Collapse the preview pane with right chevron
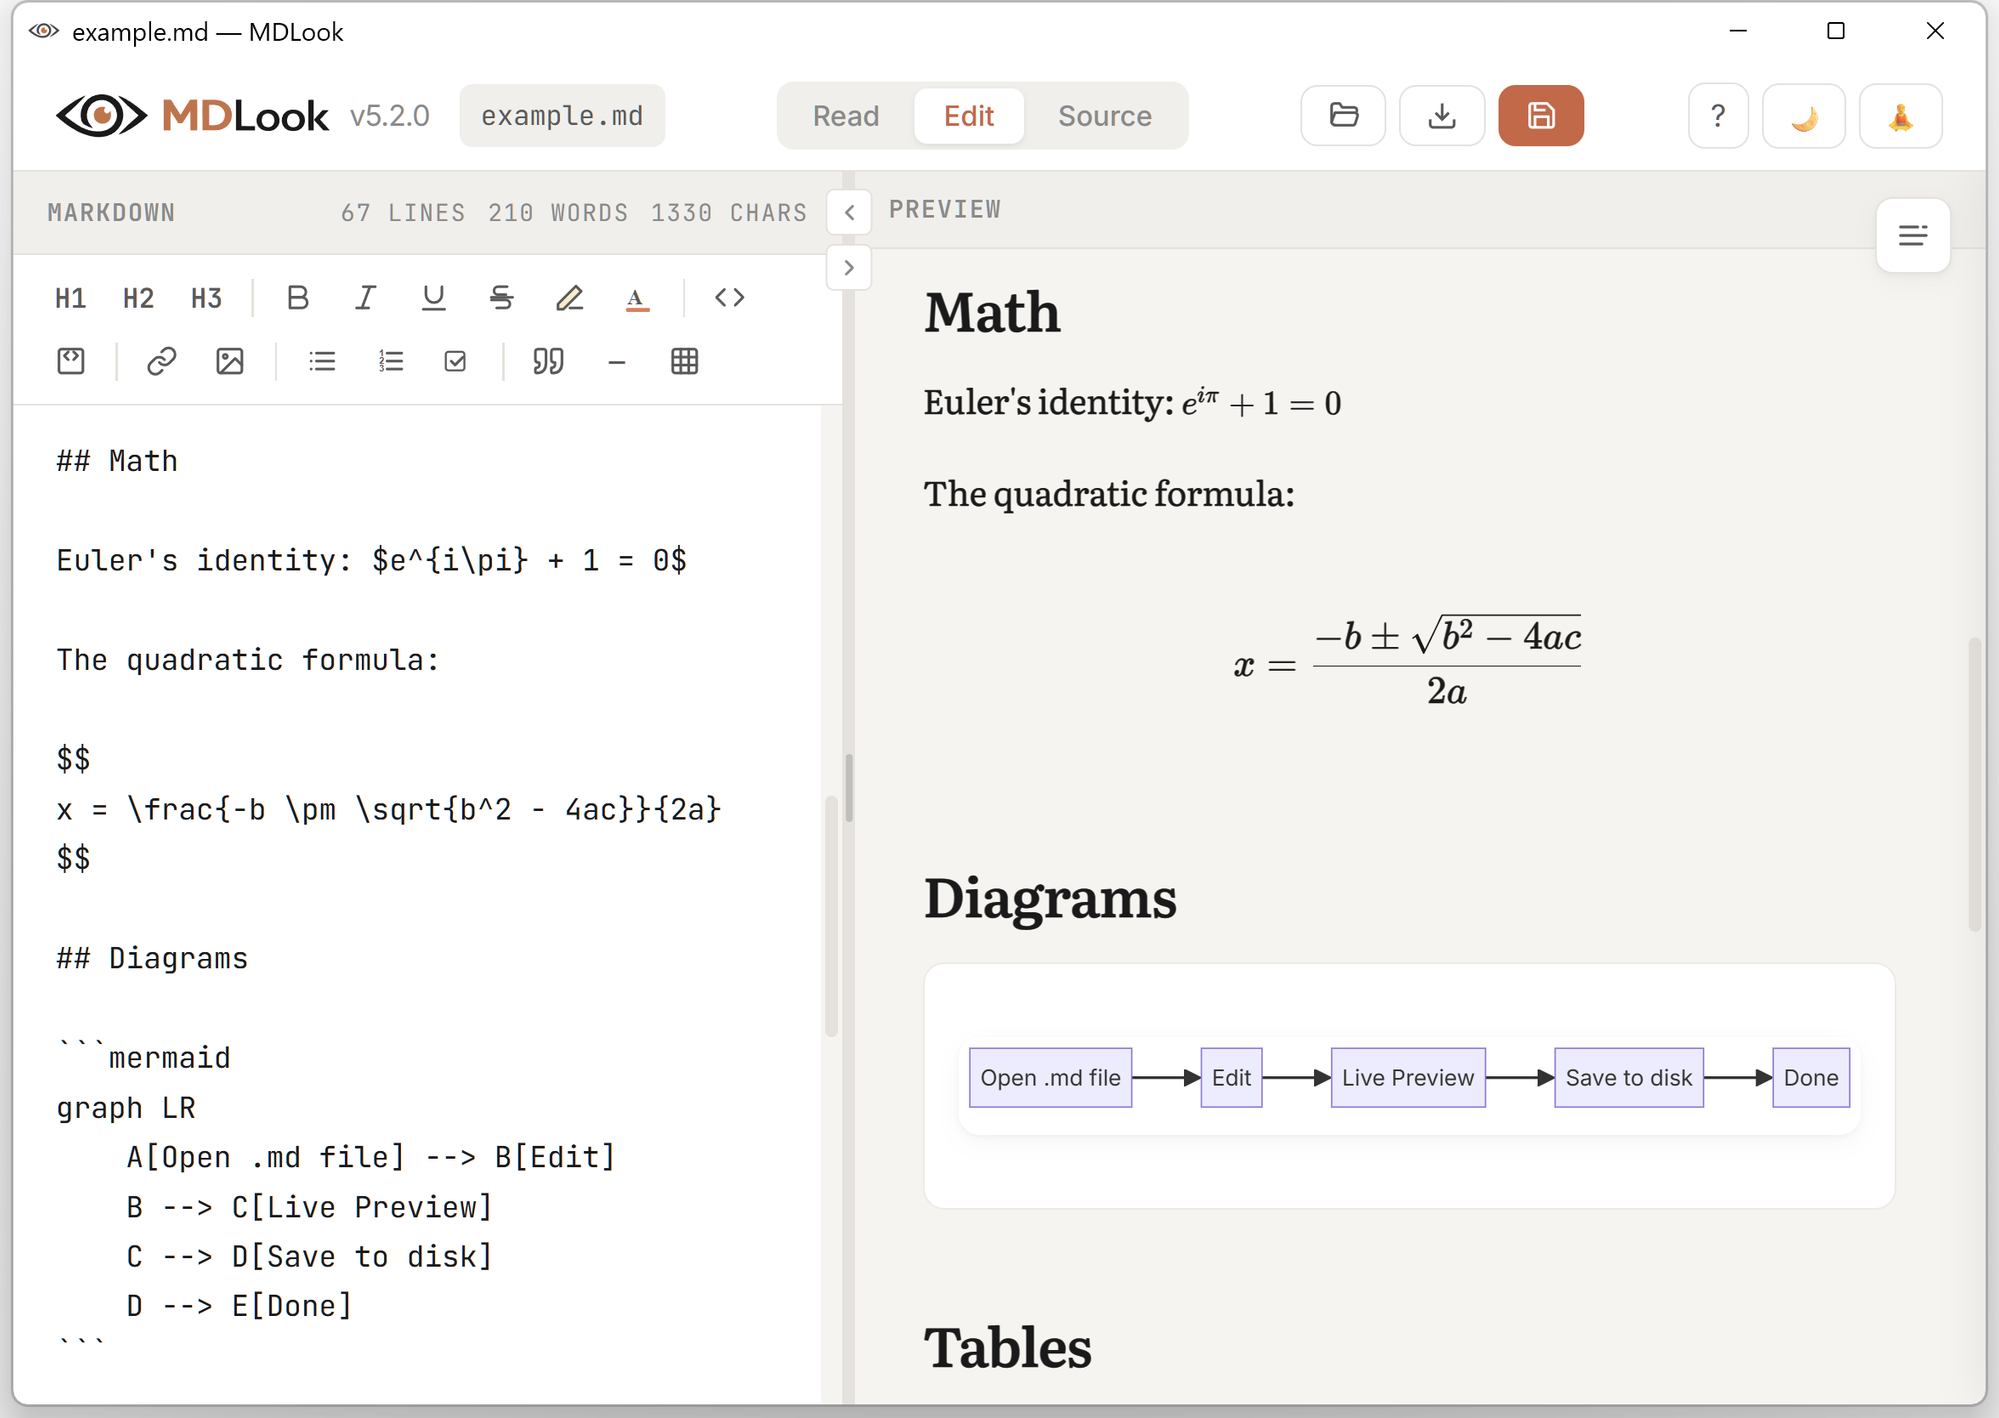The width and height of the screenshot is (1999, 1418). coord(849,268)
